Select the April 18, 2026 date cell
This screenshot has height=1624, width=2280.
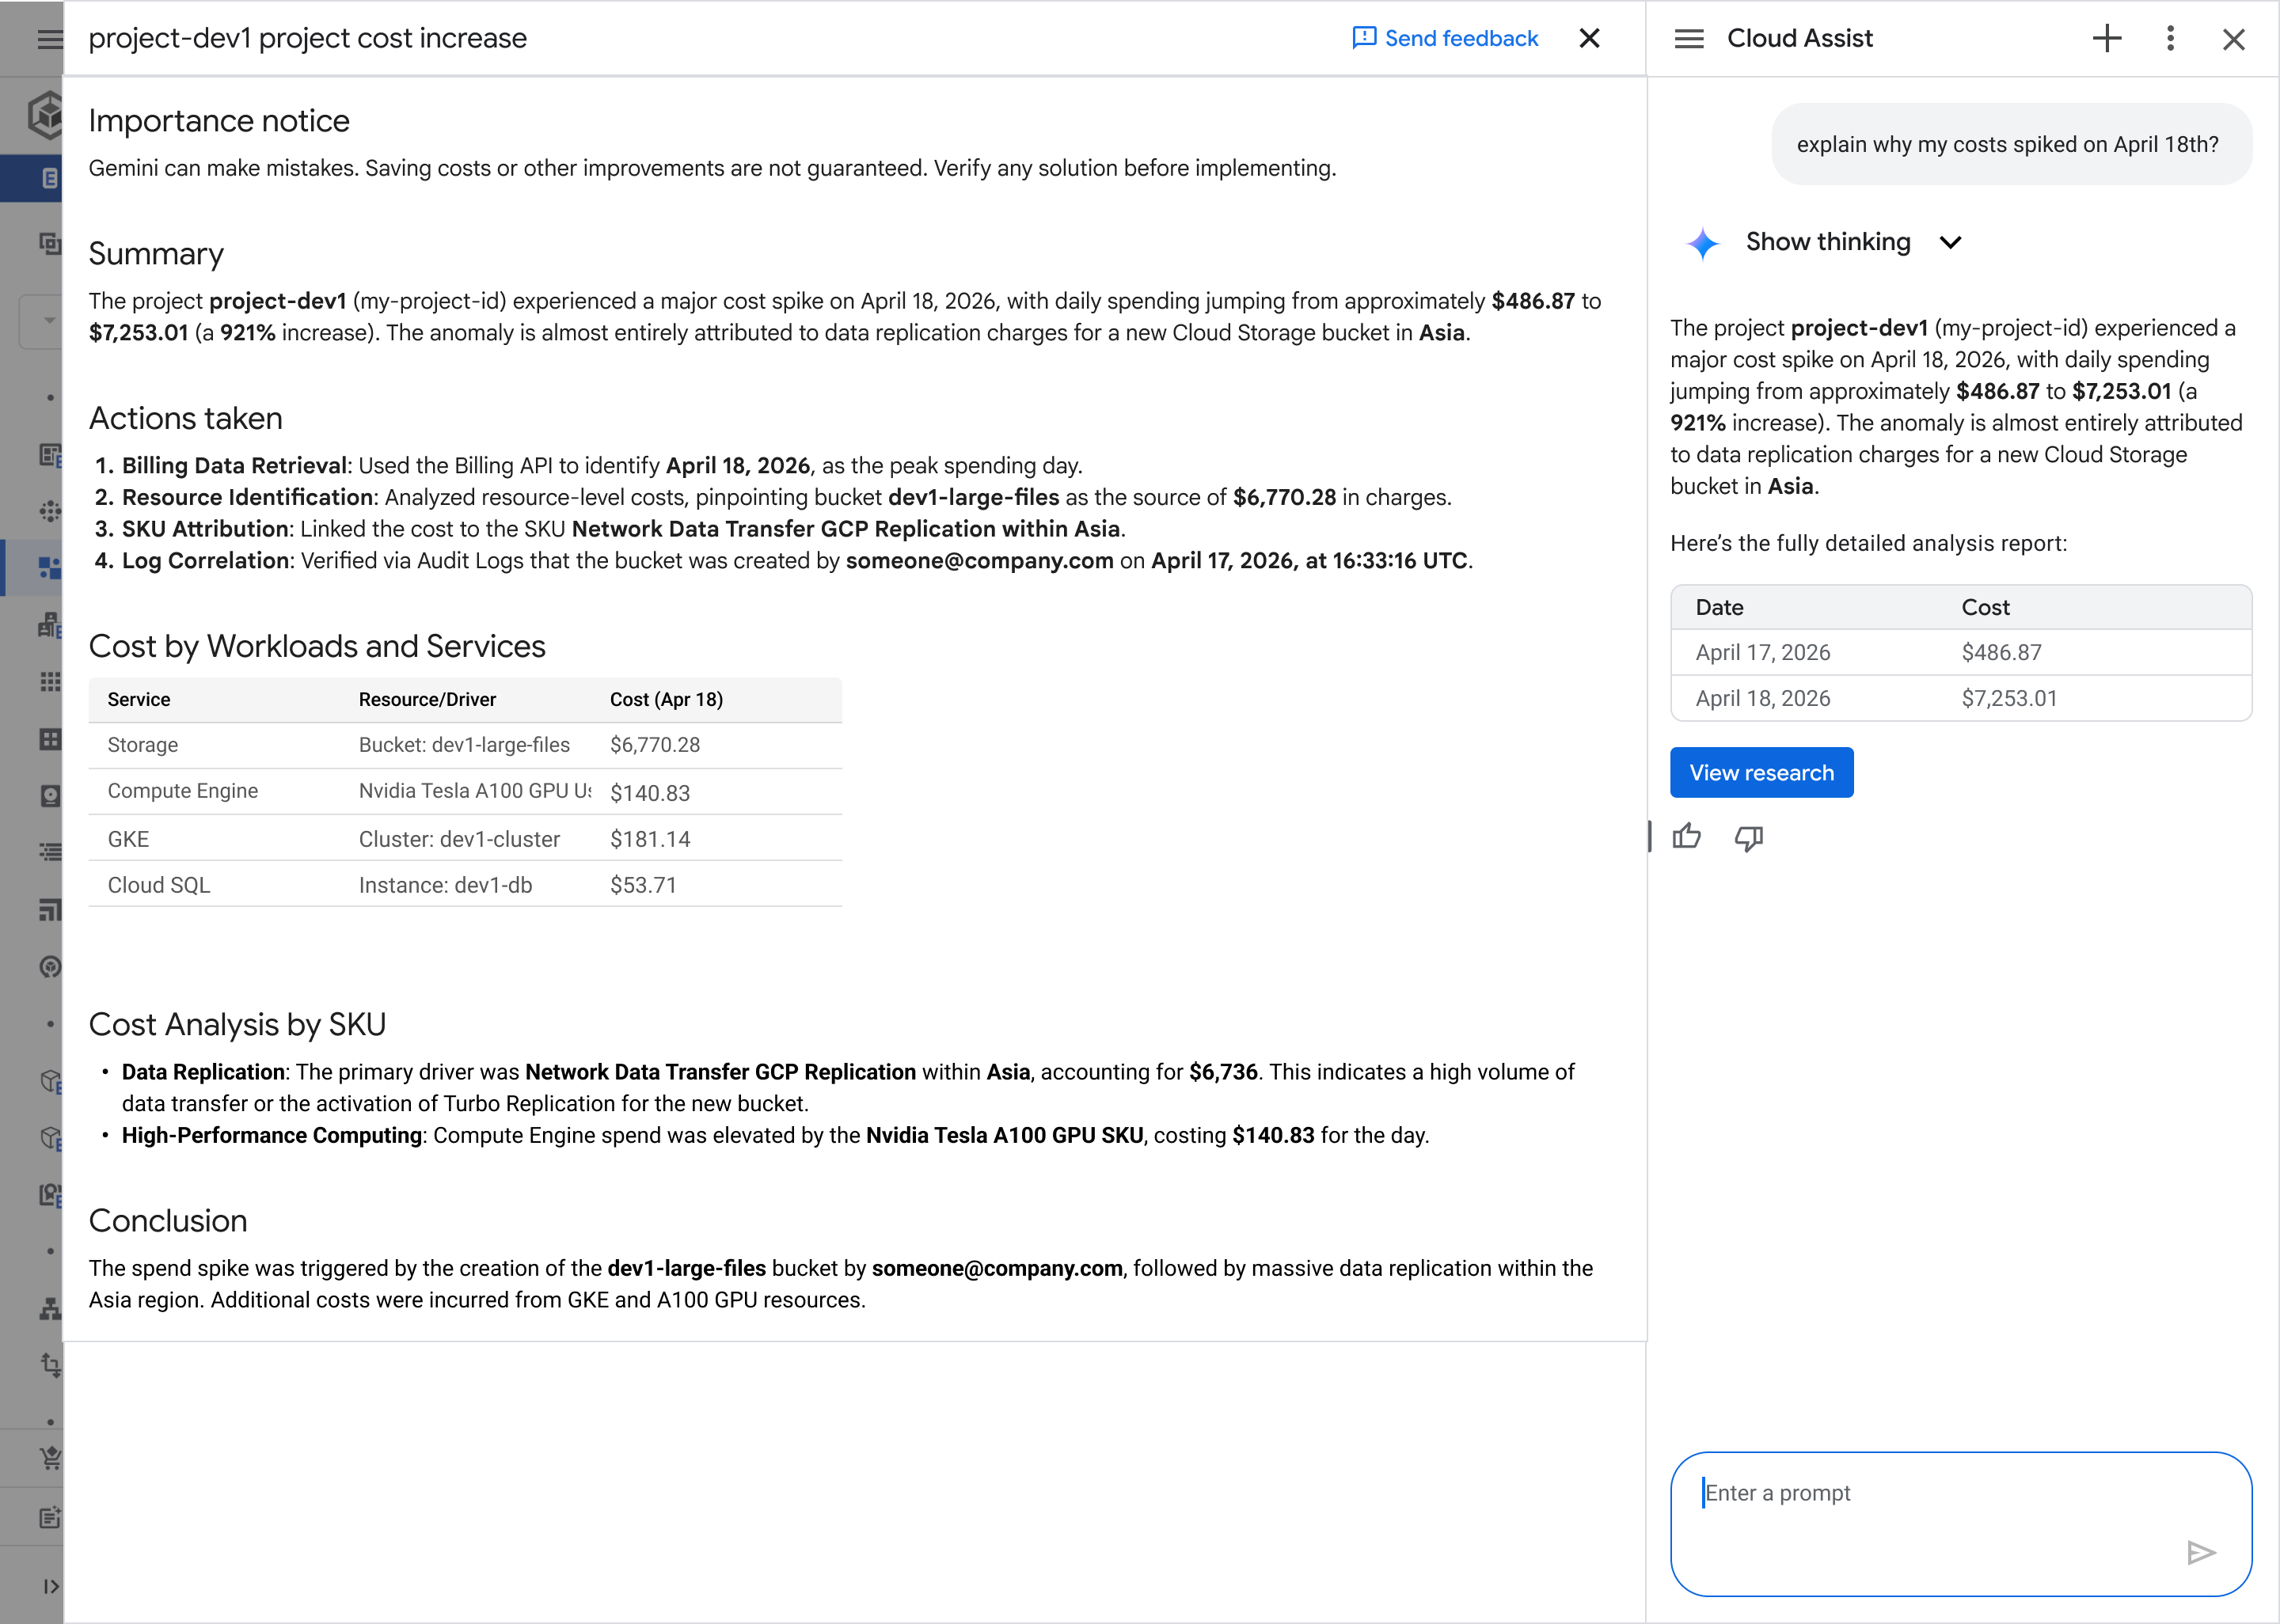tap(1763, 698)
